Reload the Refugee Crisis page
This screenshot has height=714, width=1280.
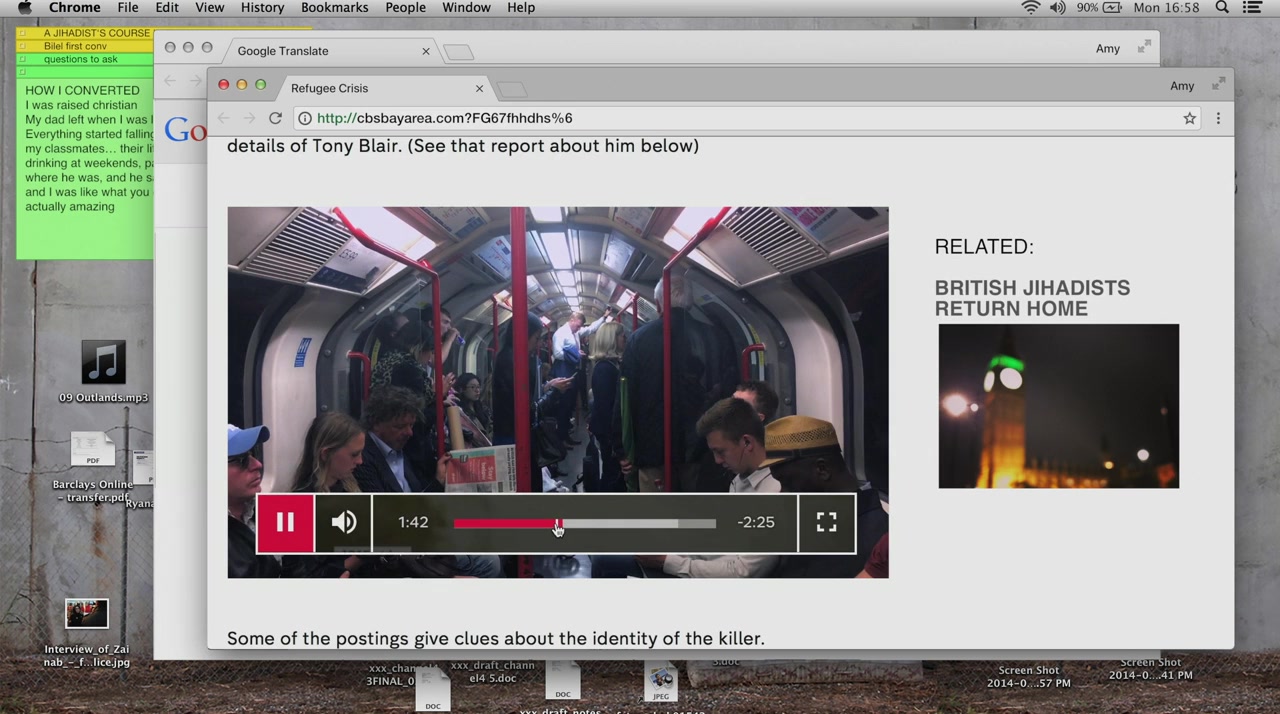point(275,118)
